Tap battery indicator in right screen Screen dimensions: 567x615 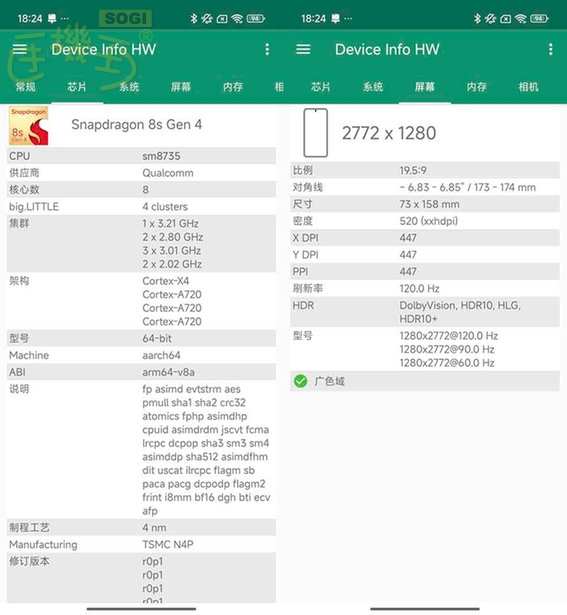pos(539,18)
